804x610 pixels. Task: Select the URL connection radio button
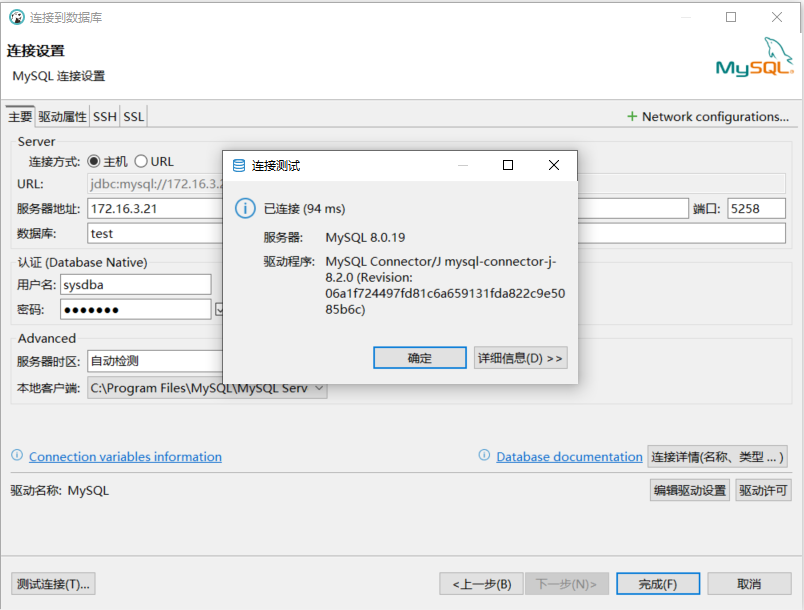pyautogui.click(x=141, y=161)
